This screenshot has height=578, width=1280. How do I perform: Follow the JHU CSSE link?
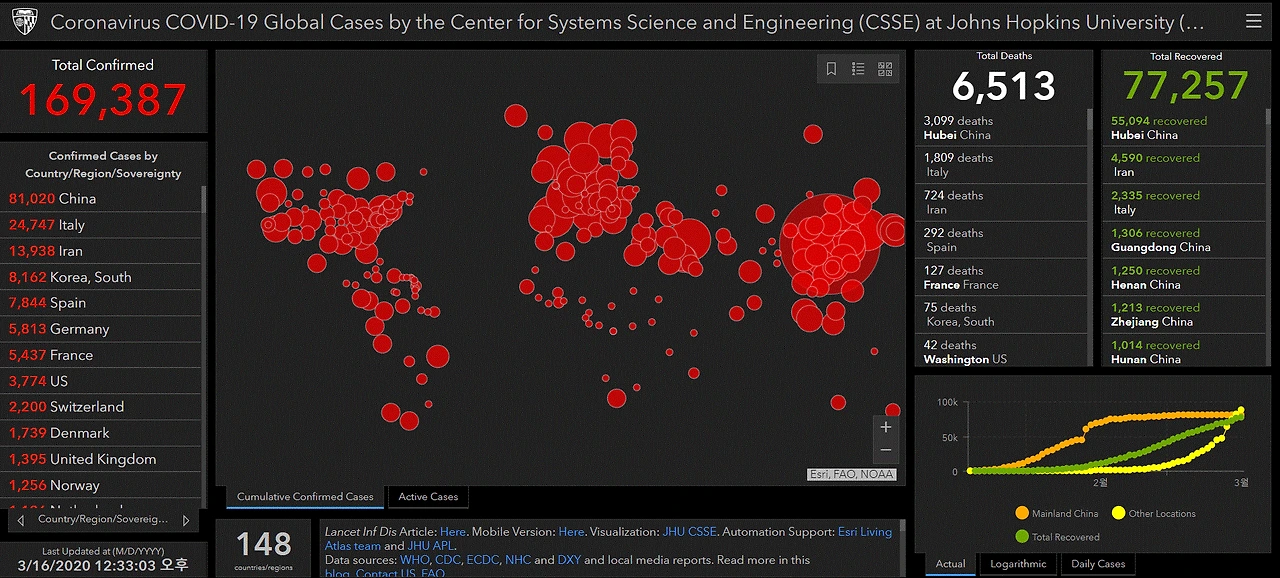(x=689, y=532)
